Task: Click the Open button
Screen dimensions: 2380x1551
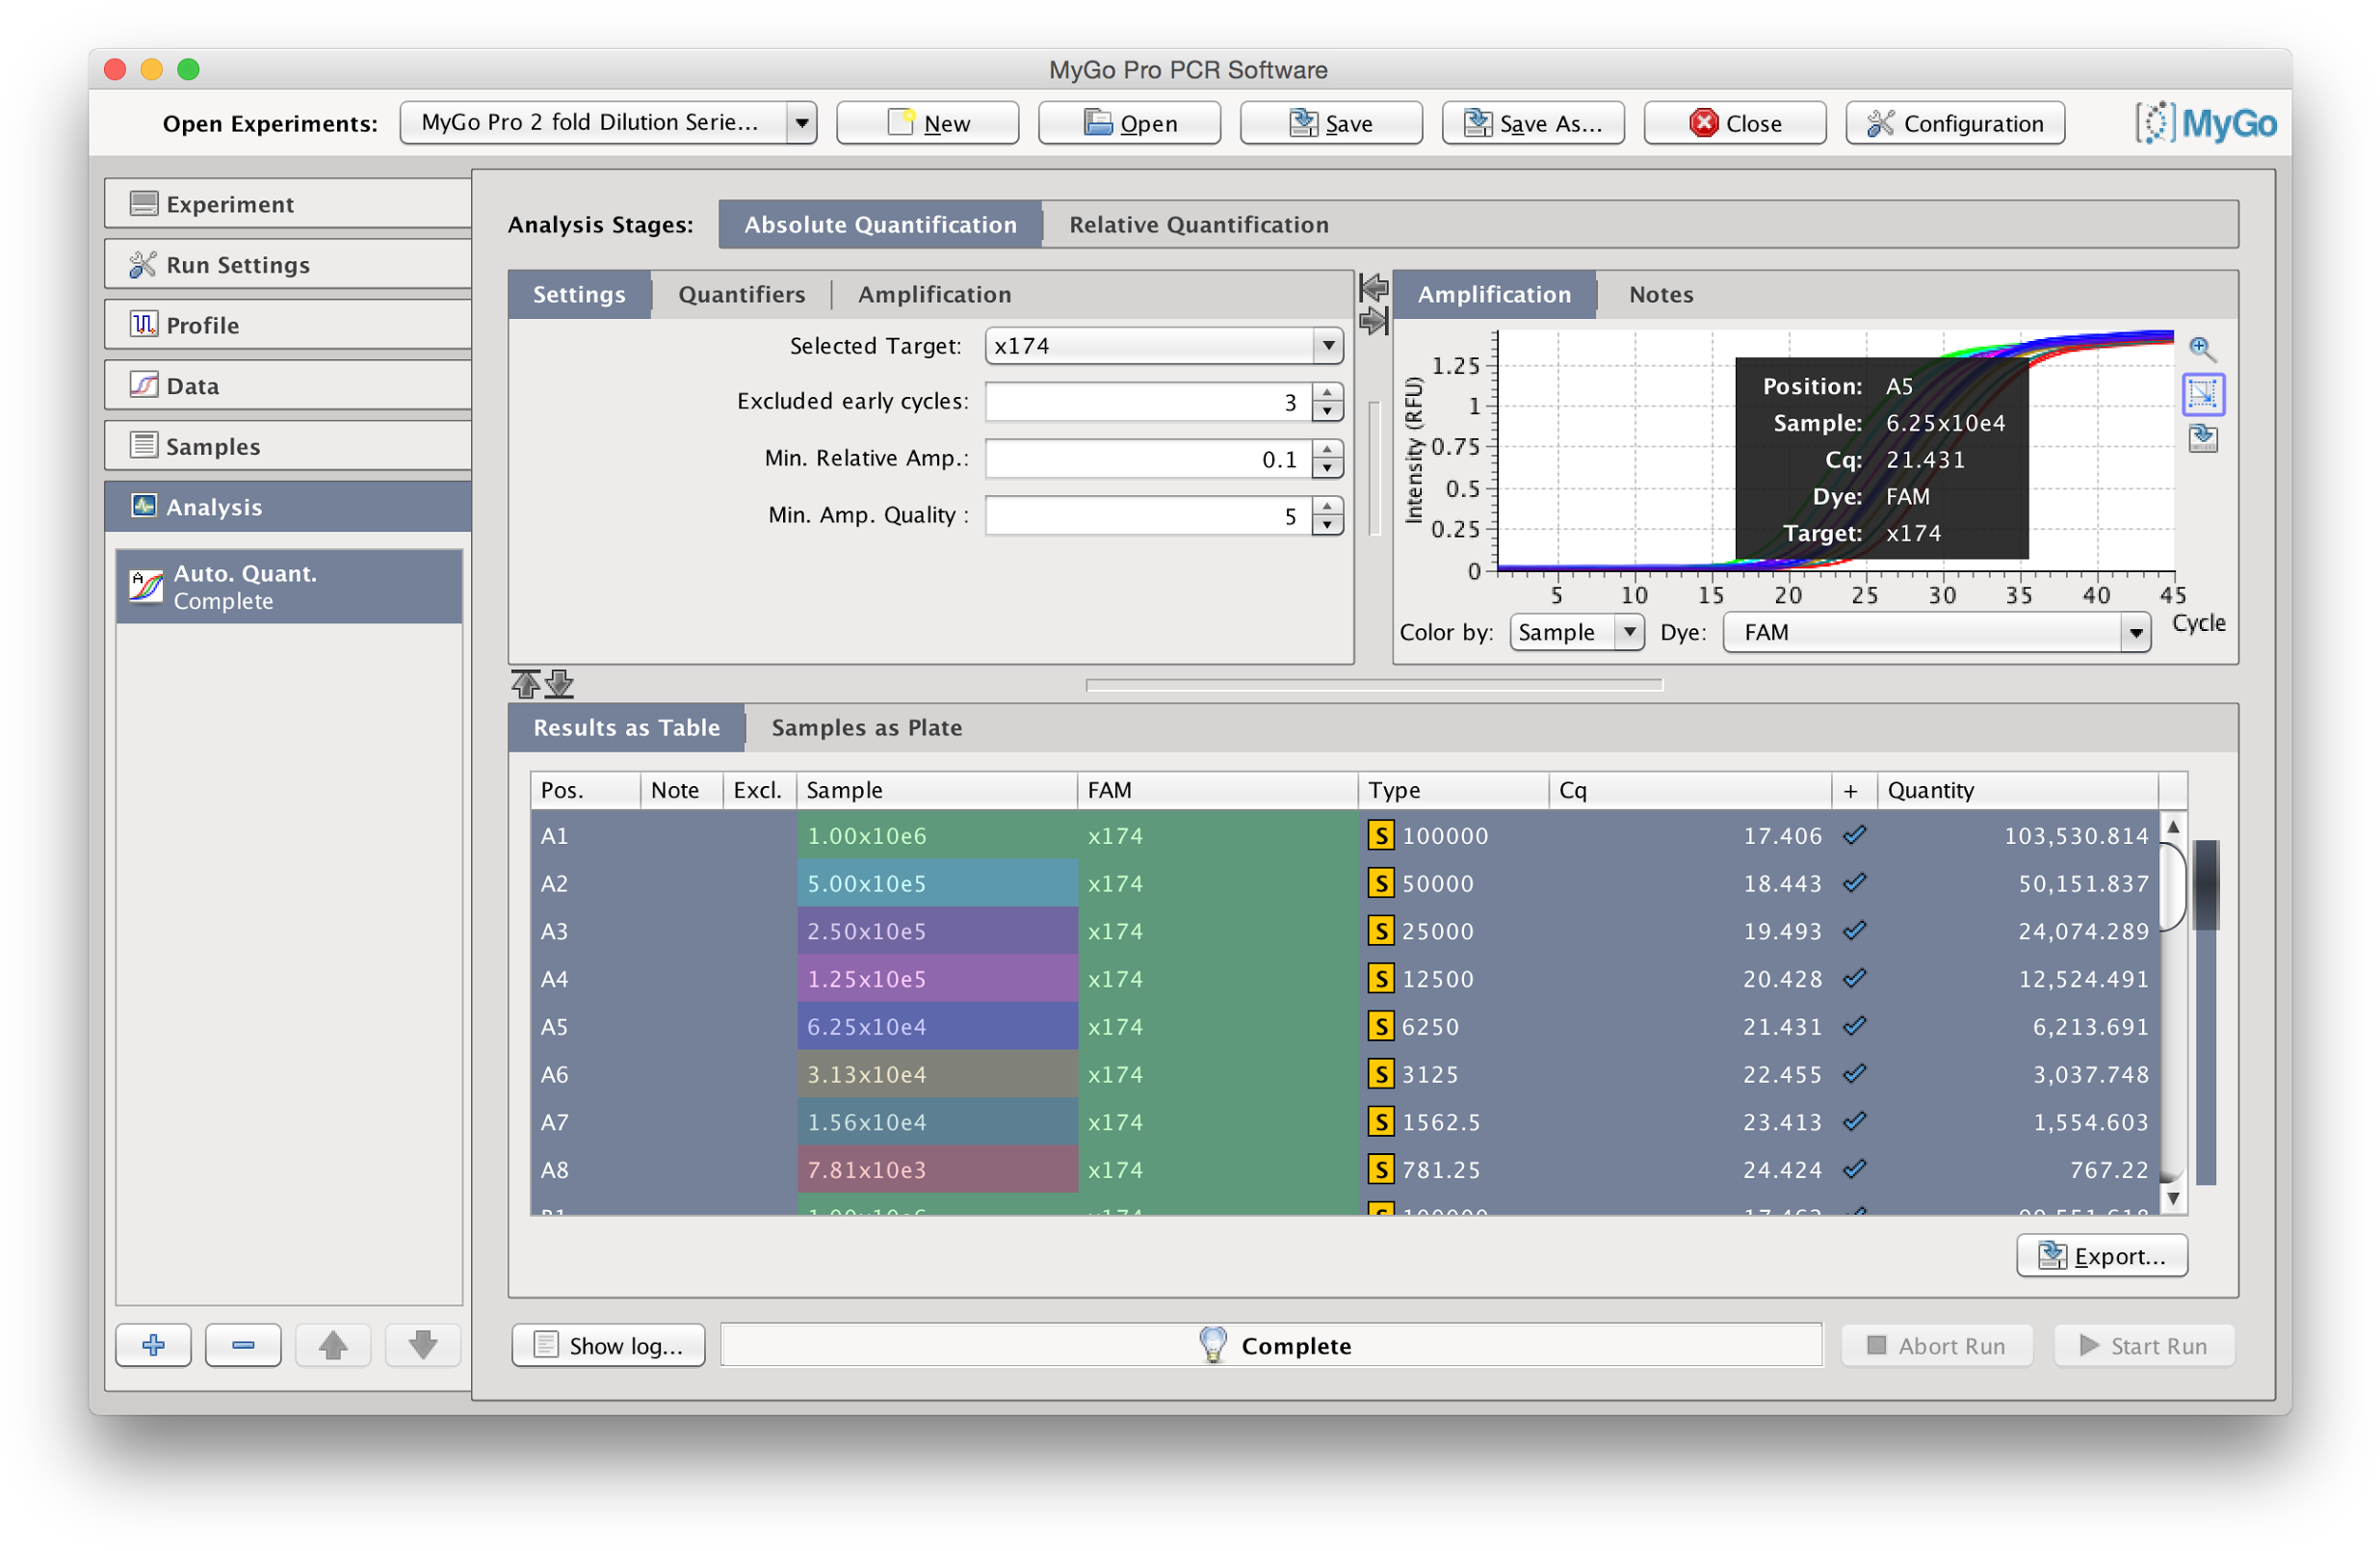Action: click(x=1129, y=123)
